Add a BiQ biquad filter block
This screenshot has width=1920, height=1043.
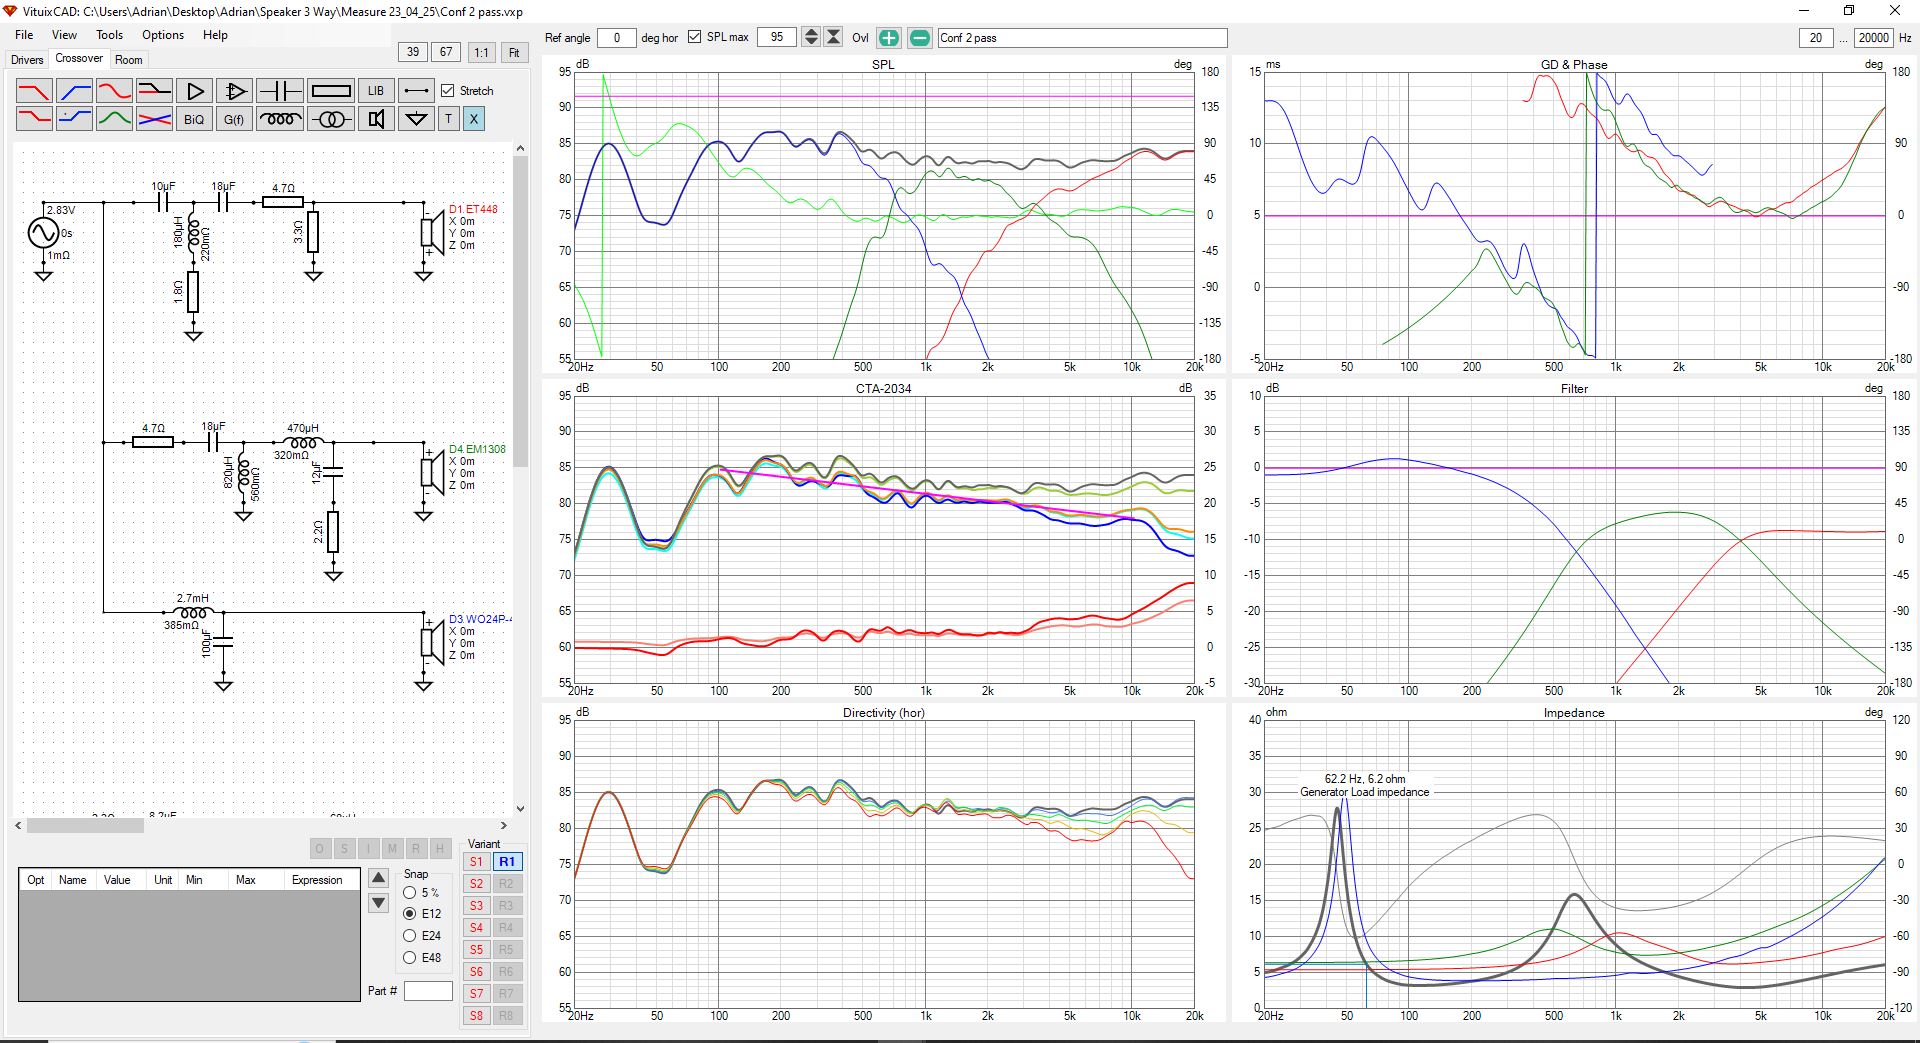tap(194, 119)
